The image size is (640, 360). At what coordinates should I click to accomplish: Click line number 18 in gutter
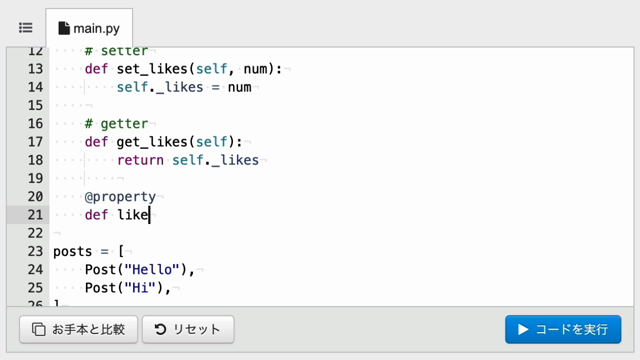point(35,160)
